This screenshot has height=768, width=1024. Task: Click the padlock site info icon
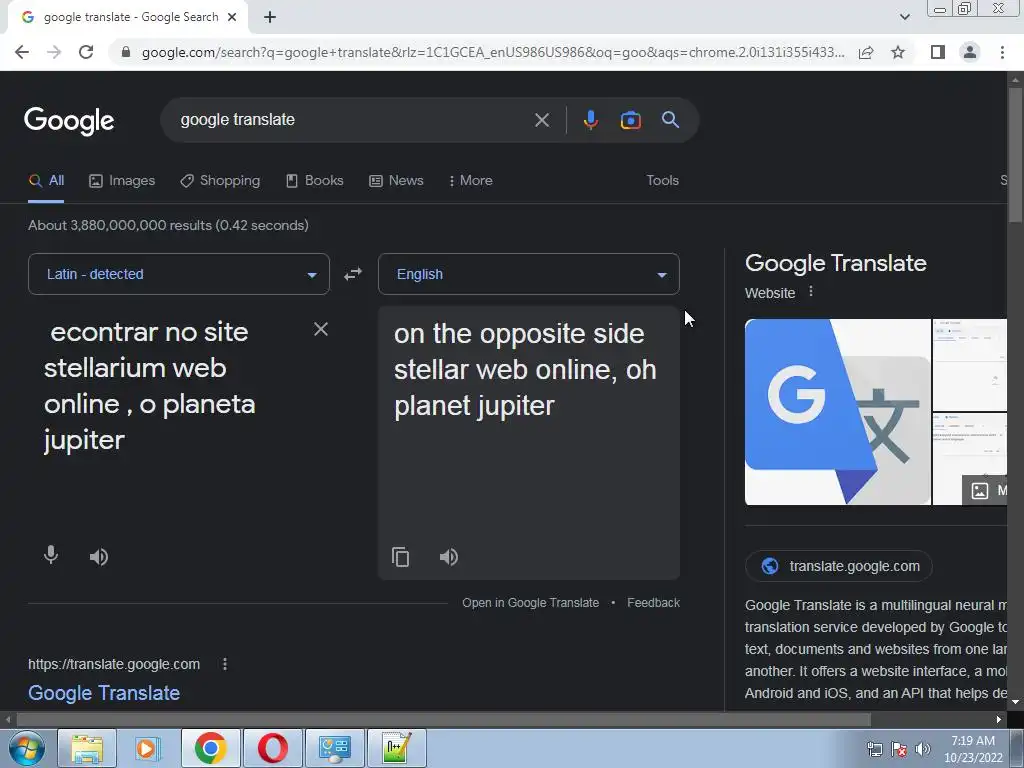pyautogui.click(x=126, y=52)
